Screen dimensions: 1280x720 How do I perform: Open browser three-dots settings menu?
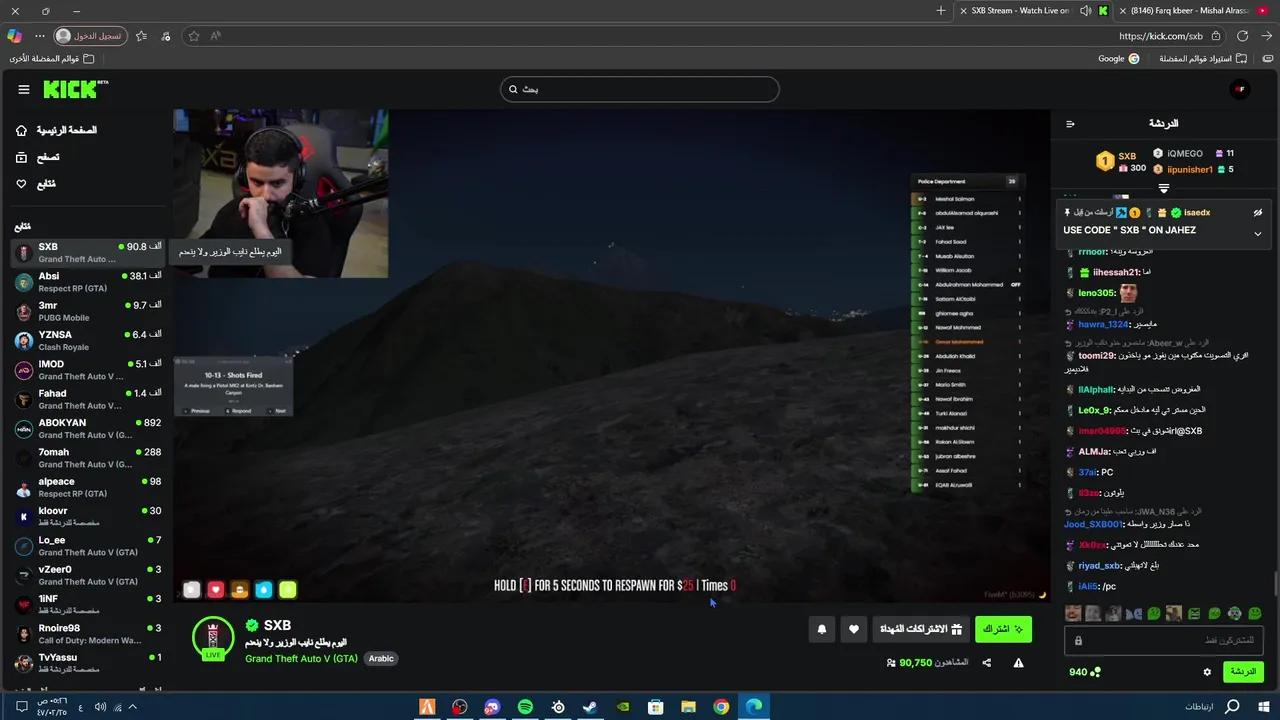point(40,36)
